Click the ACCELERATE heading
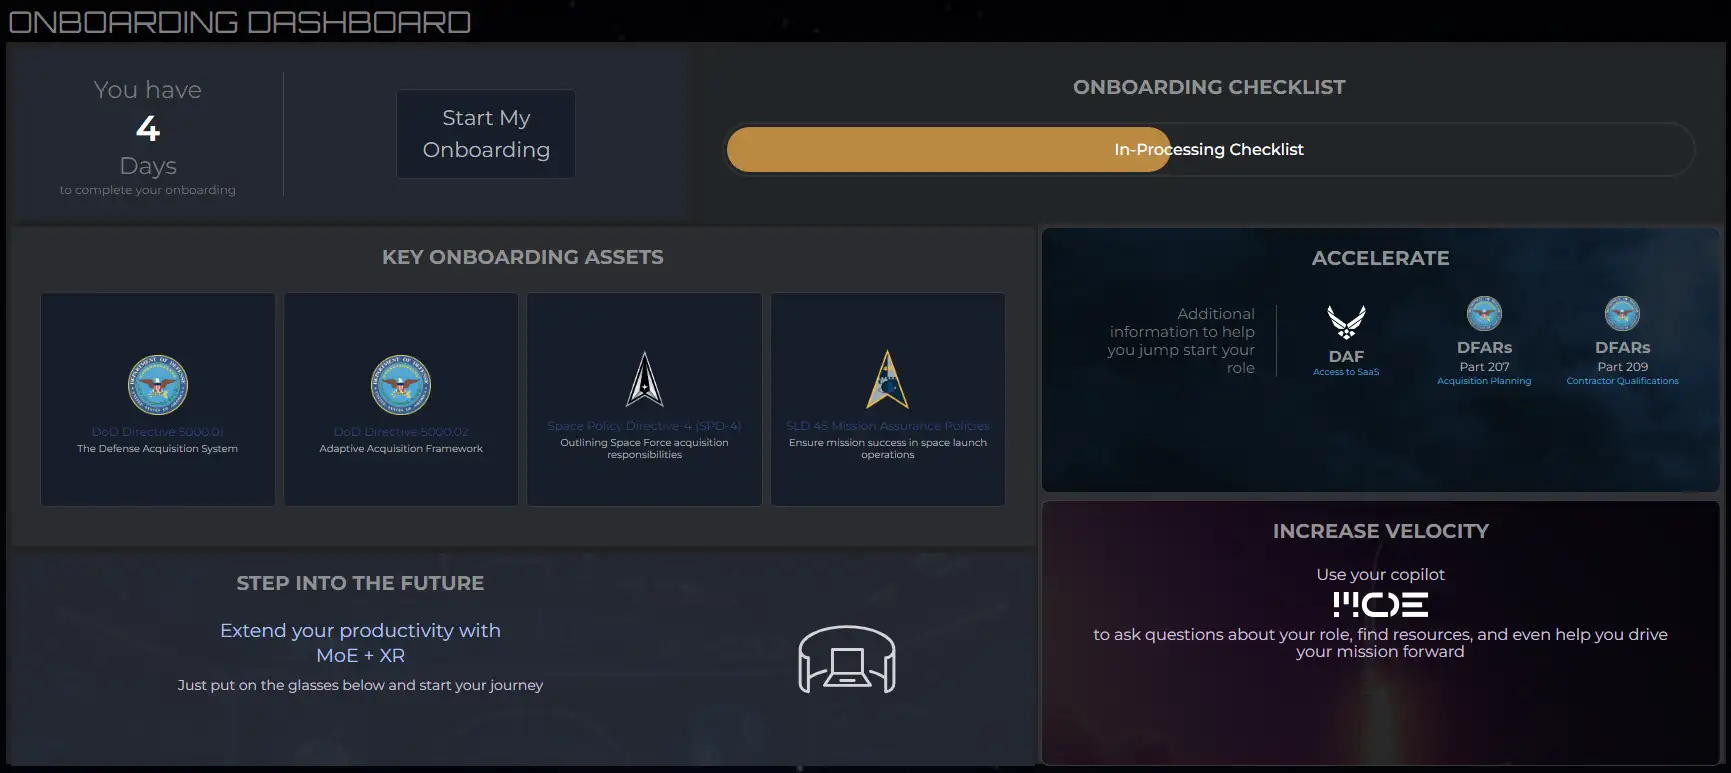Screen dimensions: 1731x773 [x=1380, y=258]
